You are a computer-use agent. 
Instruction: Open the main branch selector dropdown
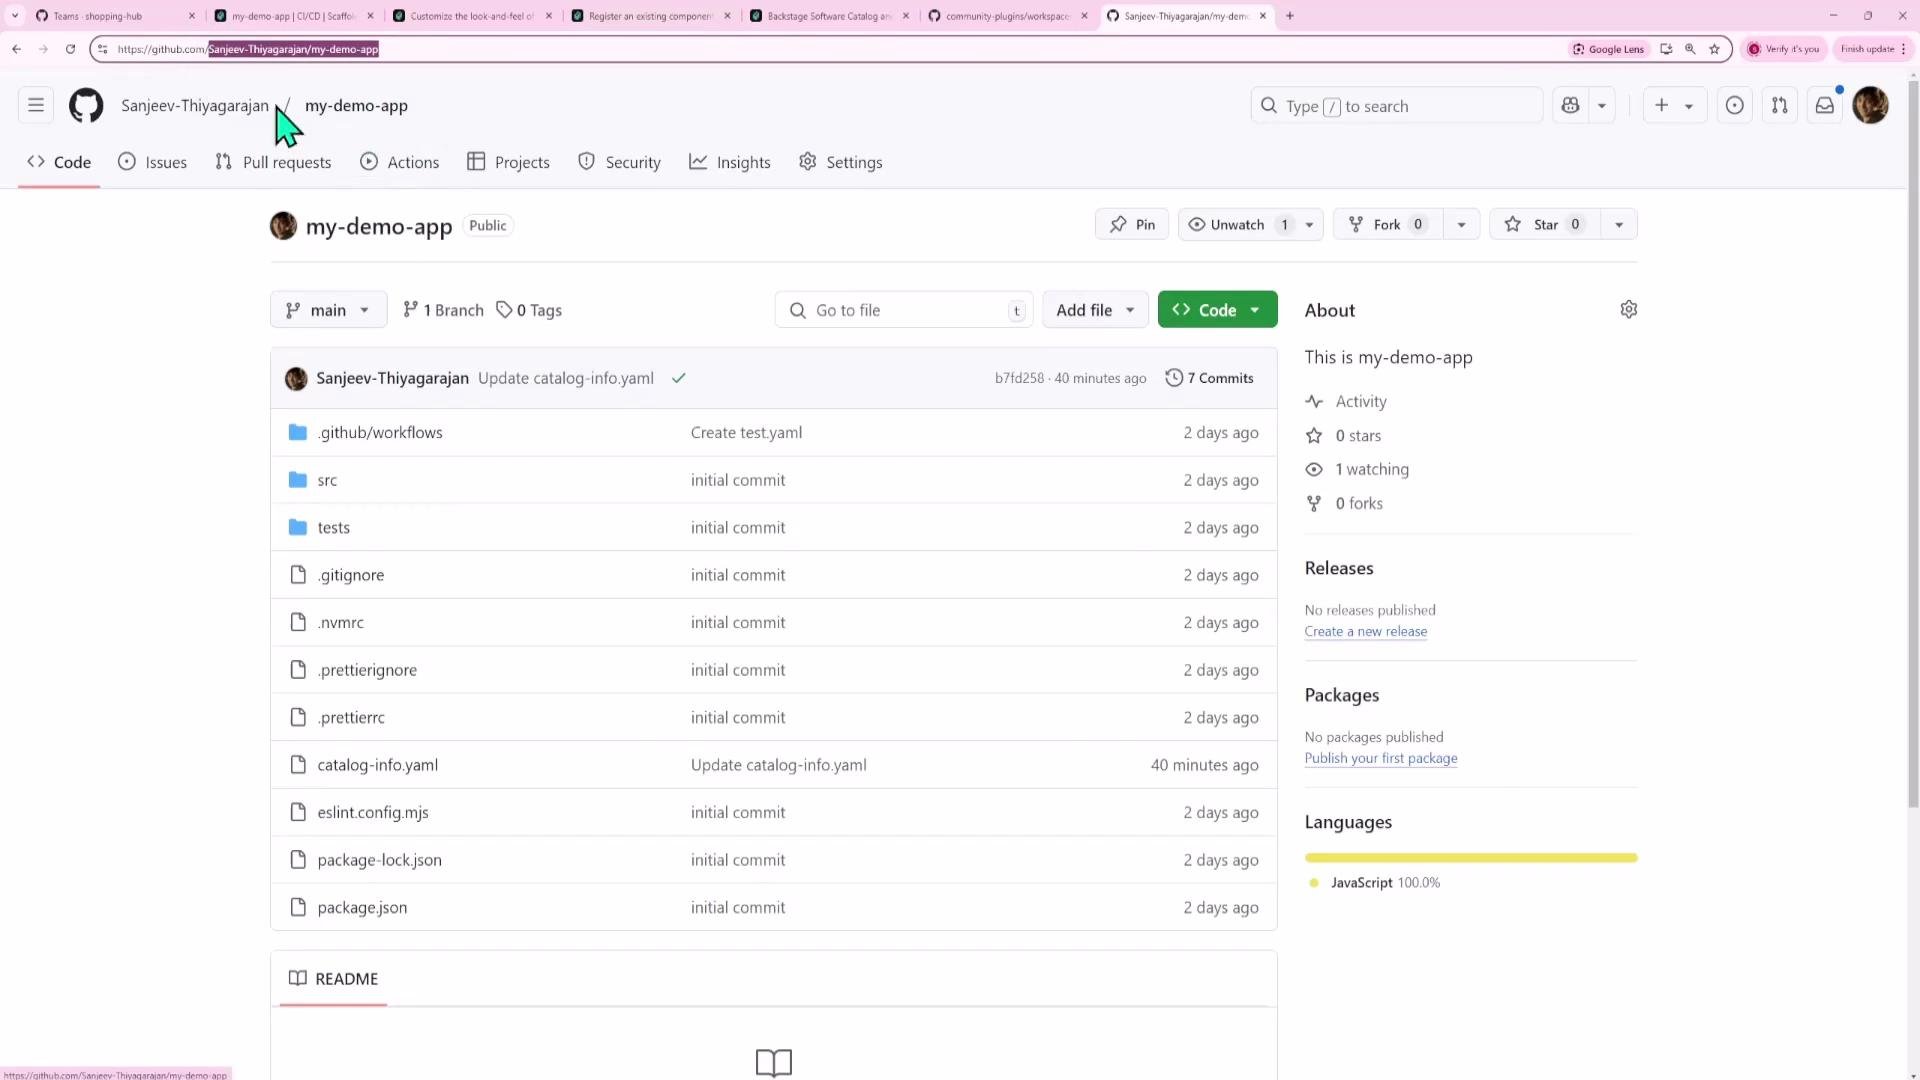click(328, 310)
